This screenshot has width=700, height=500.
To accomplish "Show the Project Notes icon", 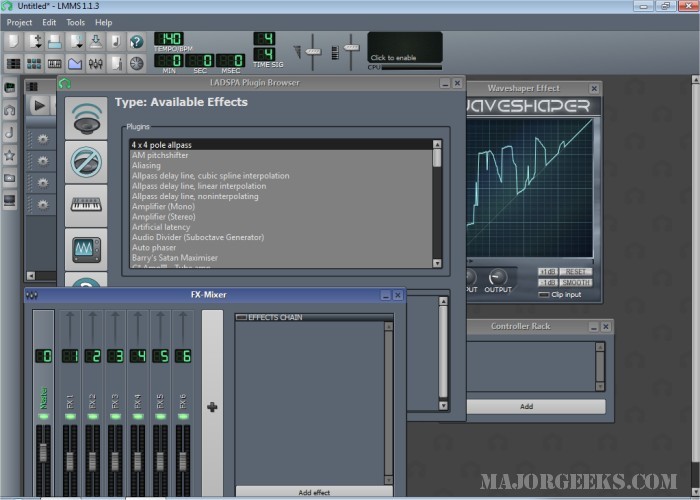I will 116,63.
